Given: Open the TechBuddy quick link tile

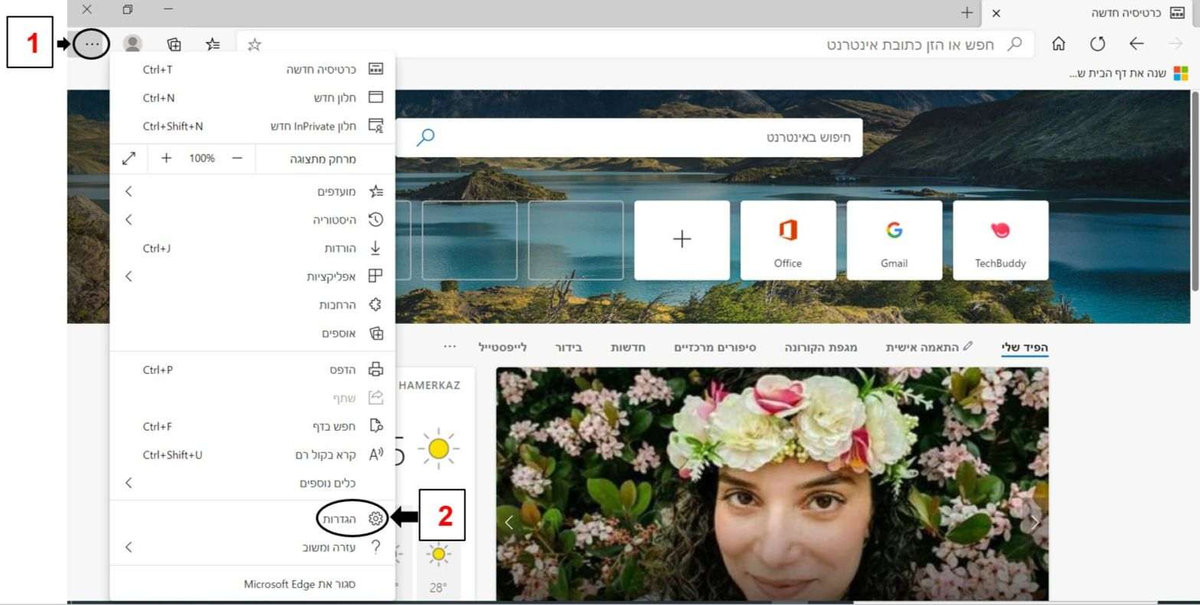Looking at the screenshot, I should [1000, 240].
